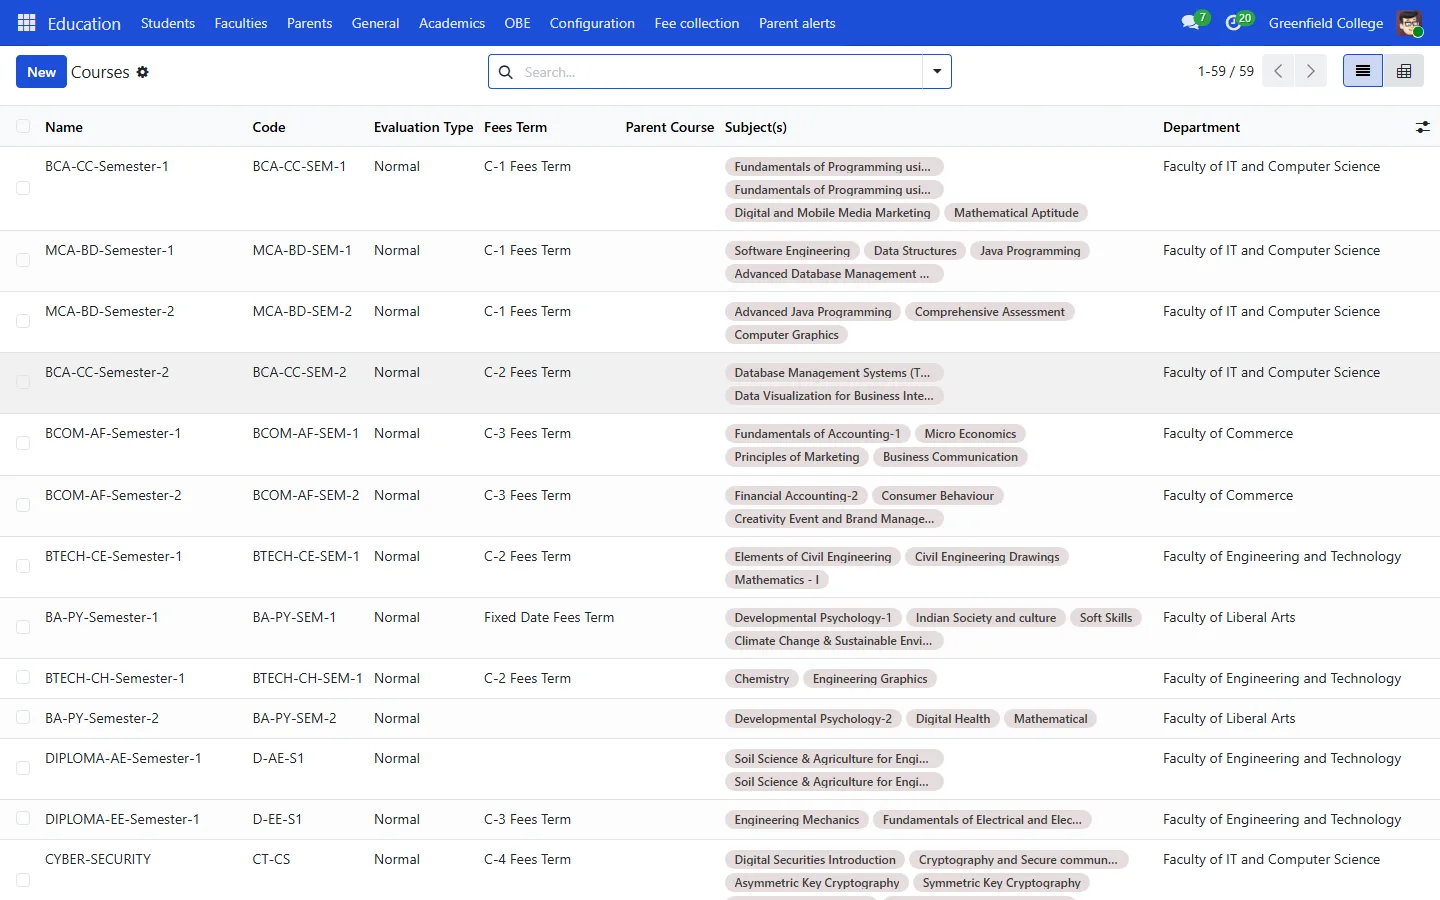
Task: Open the Parents menu
Action: (x=310, y=23)
